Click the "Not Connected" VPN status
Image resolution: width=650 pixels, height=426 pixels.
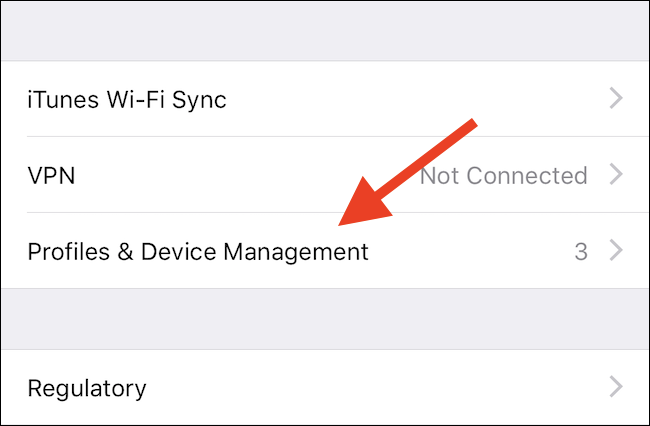503,176
